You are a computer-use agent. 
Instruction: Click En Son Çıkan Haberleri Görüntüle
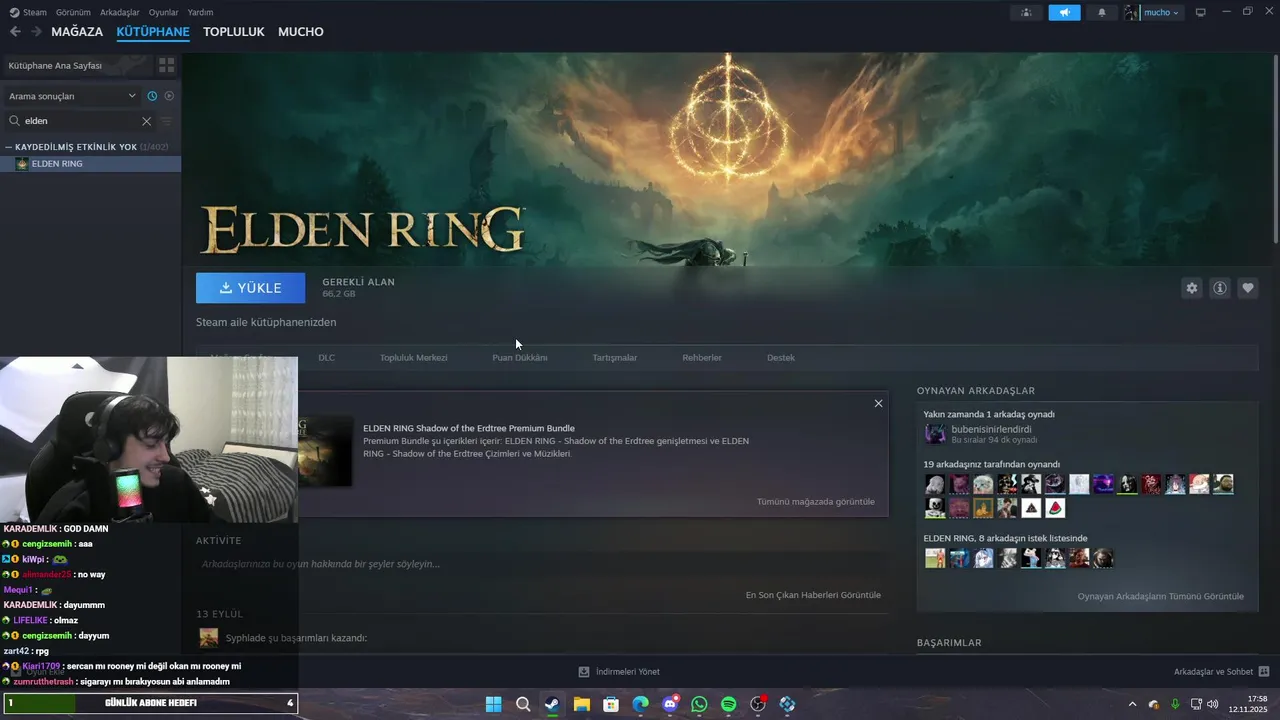click(x=813, y=595)
